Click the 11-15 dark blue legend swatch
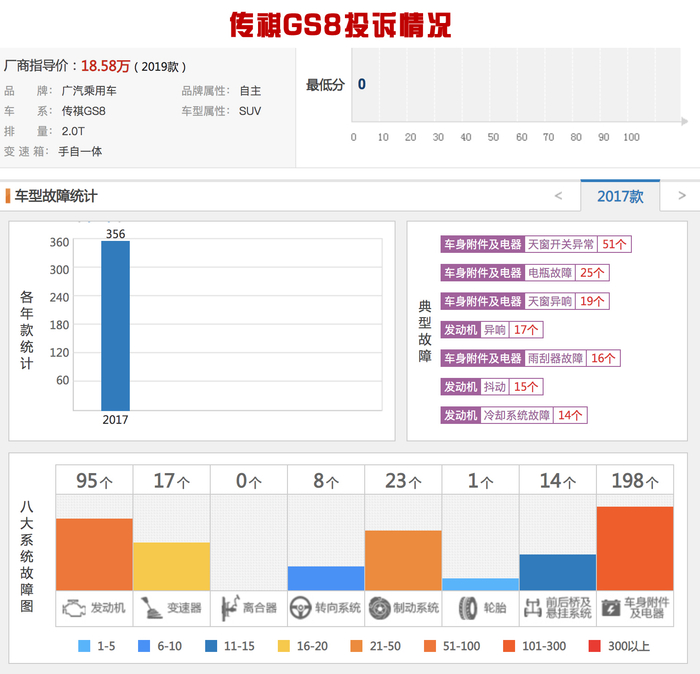700x674 pixels. pyautogui.click(x=211, y=646)
